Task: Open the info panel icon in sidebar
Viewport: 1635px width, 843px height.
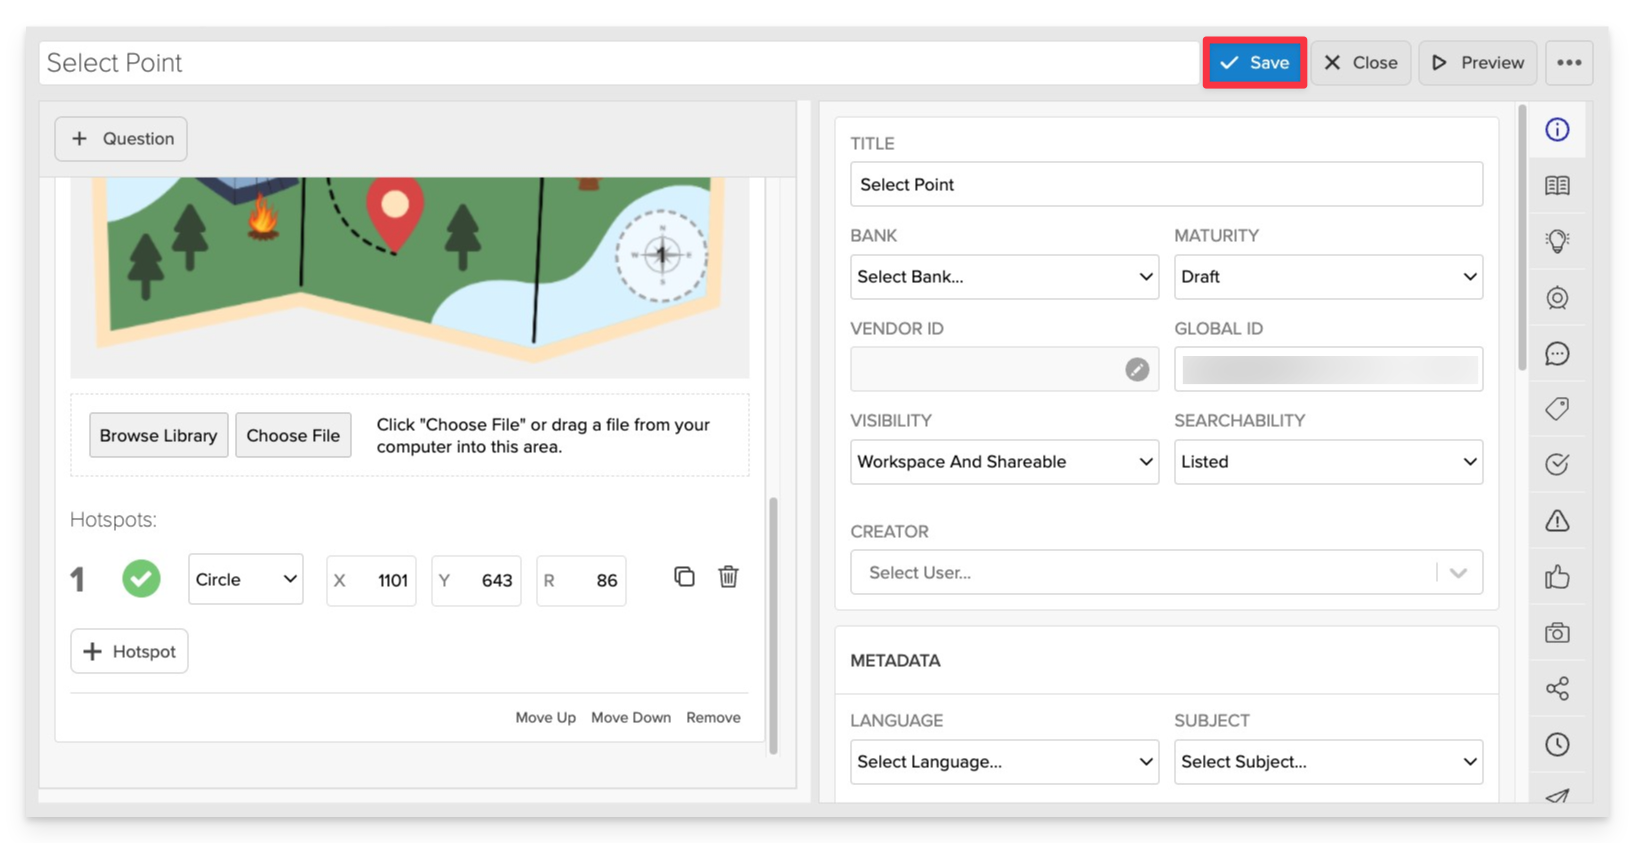Action: coord(1557,129)
